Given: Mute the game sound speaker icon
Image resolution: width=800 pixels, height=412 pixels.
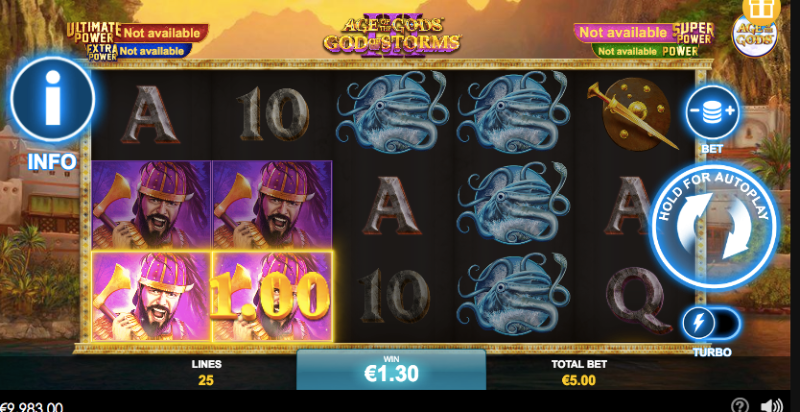Looking at the screenshot, I should click(x=771, y=406).
